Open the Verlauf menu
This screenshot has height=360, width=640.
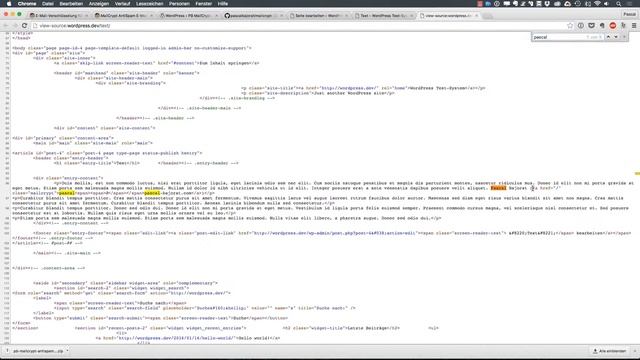point(122,4)
